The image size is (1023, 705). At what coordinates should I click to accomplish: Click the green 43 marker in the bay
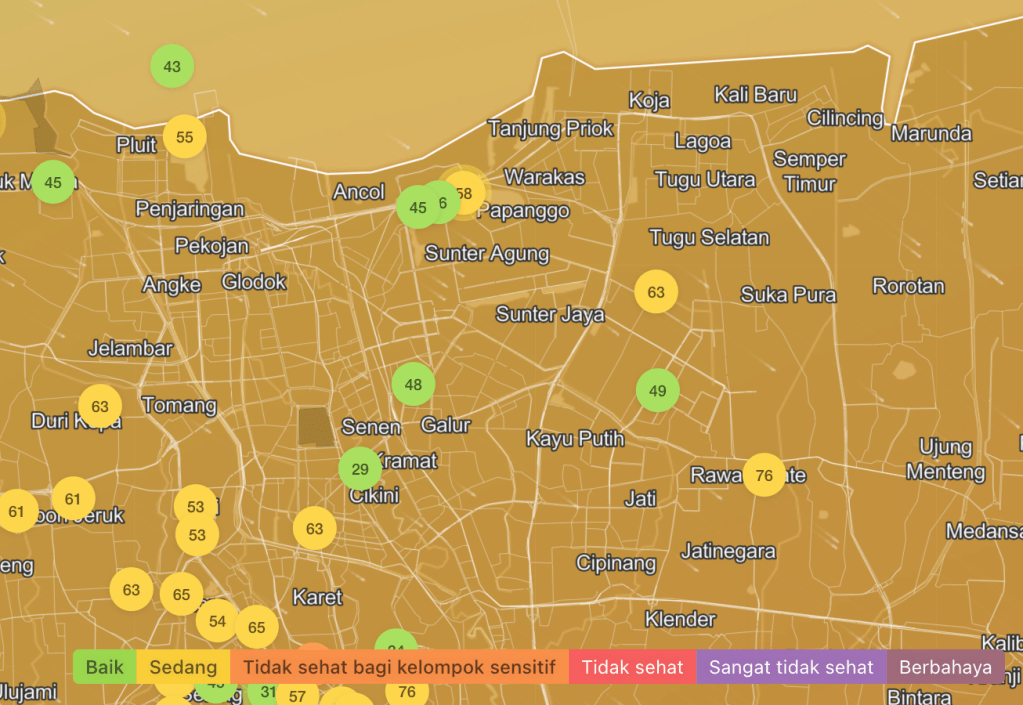[x=172, y=67]
